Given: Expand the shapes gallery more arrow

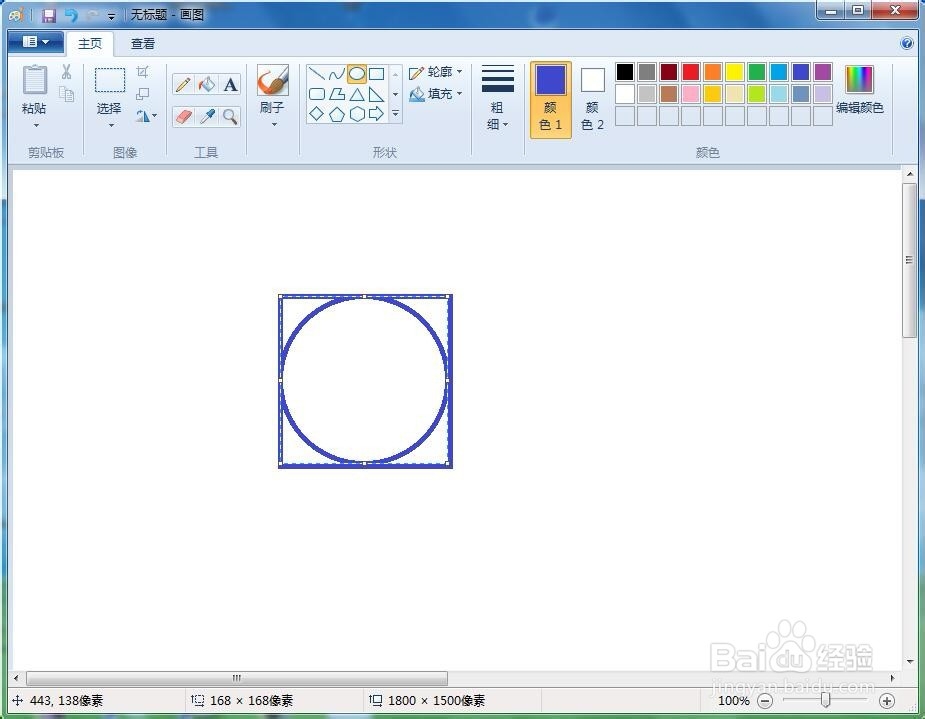Looking at the screenshot, I should tap(395, 113).
